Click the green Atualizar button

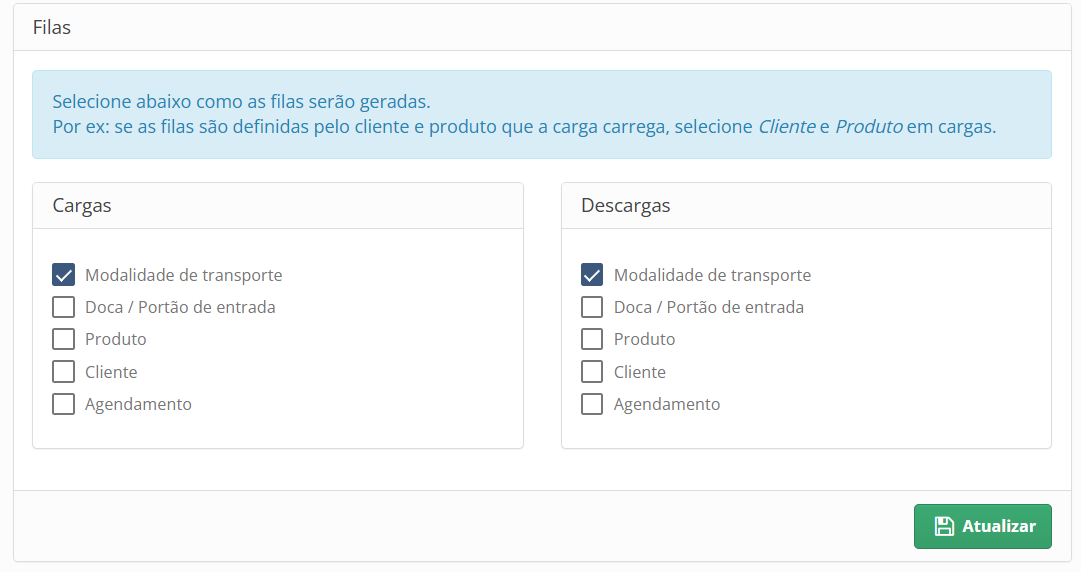[x=982, y=527]
